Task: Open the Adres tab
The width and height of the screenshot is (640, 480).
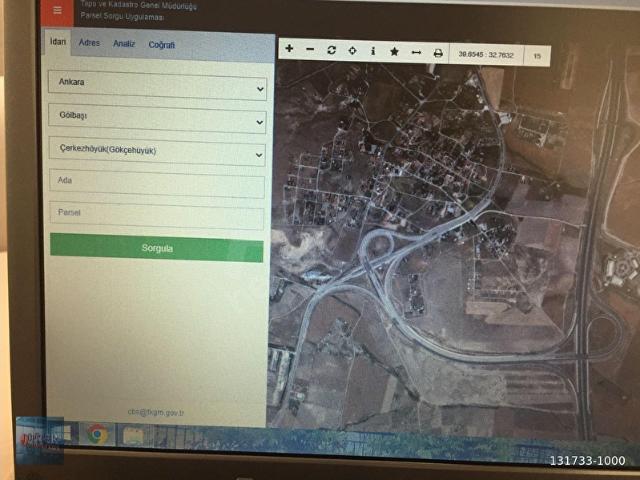Action: pyautogui.click(x=89, y=42)
